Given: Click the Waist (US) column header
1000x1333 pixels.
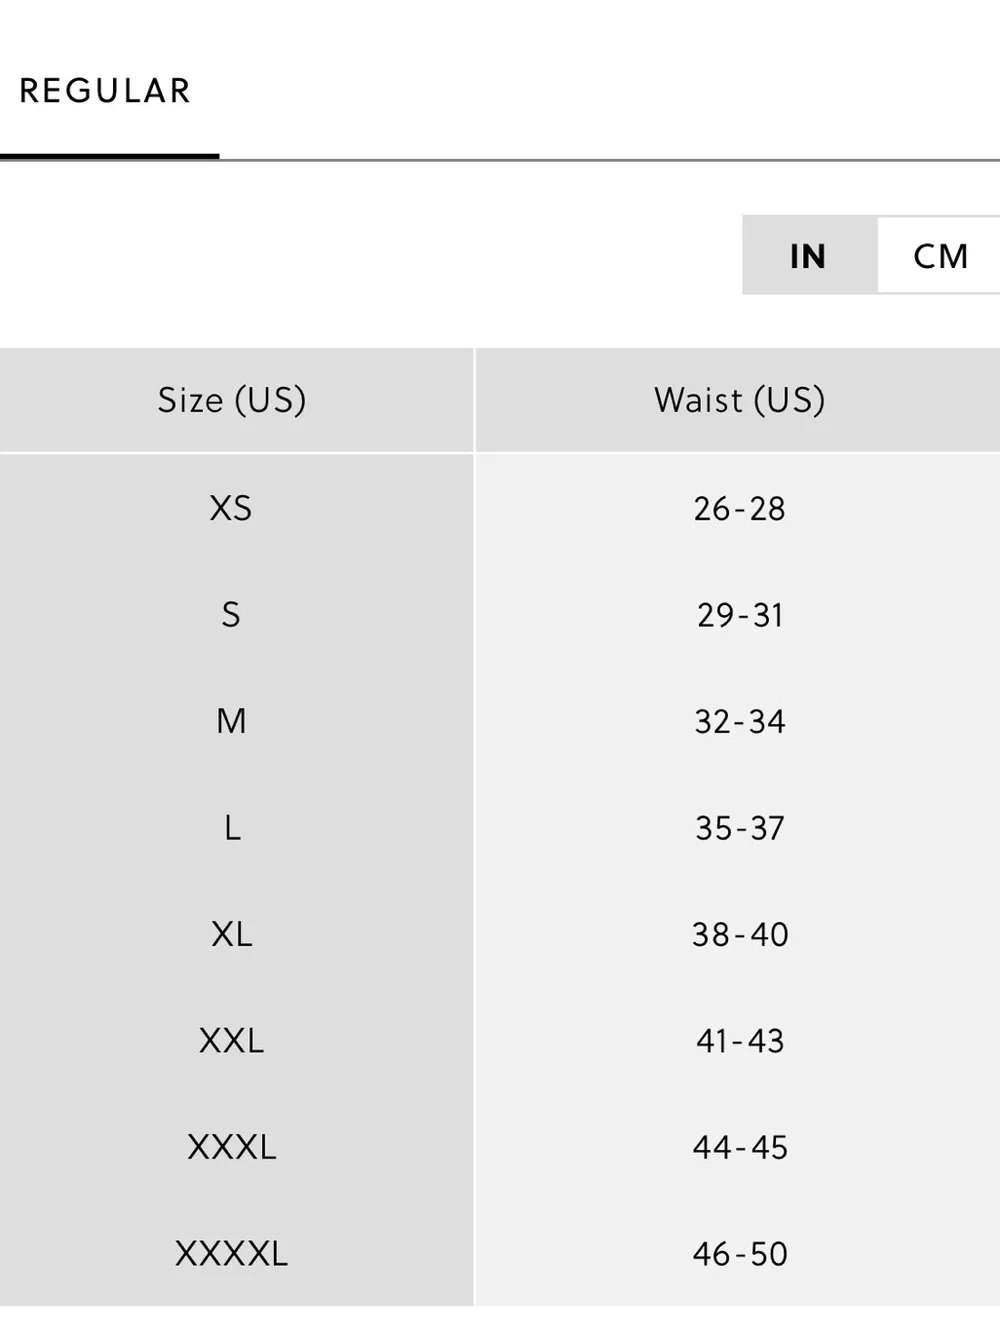Looking at the screenshot, I should 738,400.
